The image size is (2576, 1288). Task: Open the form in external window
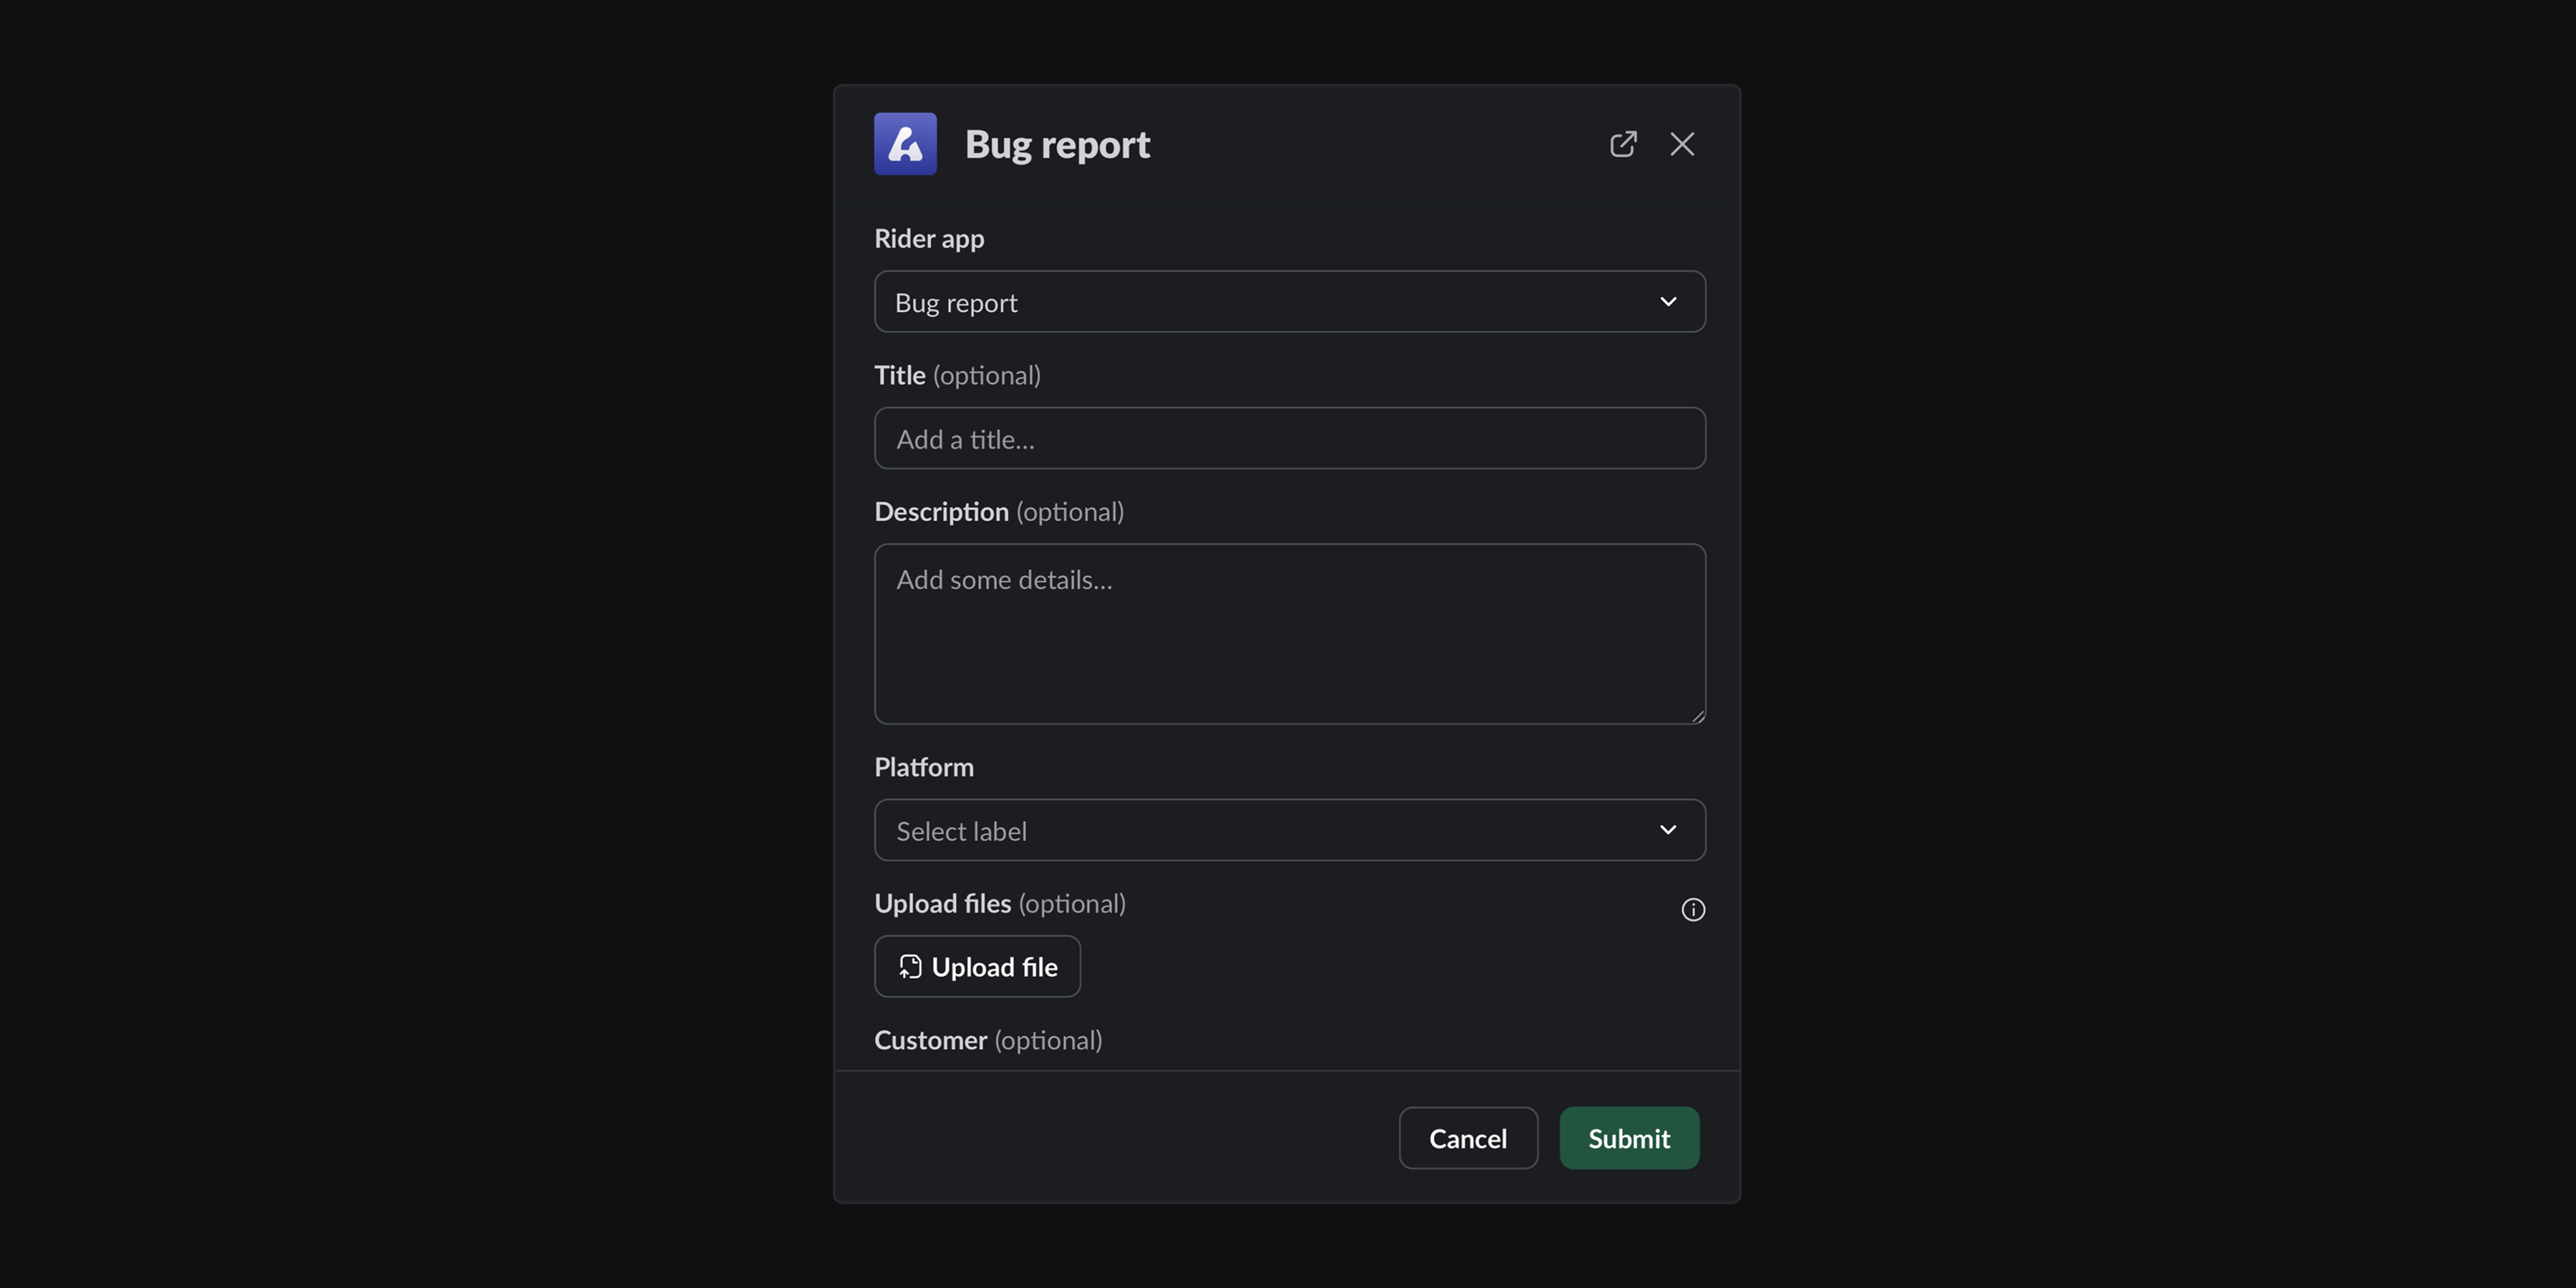1623,144
